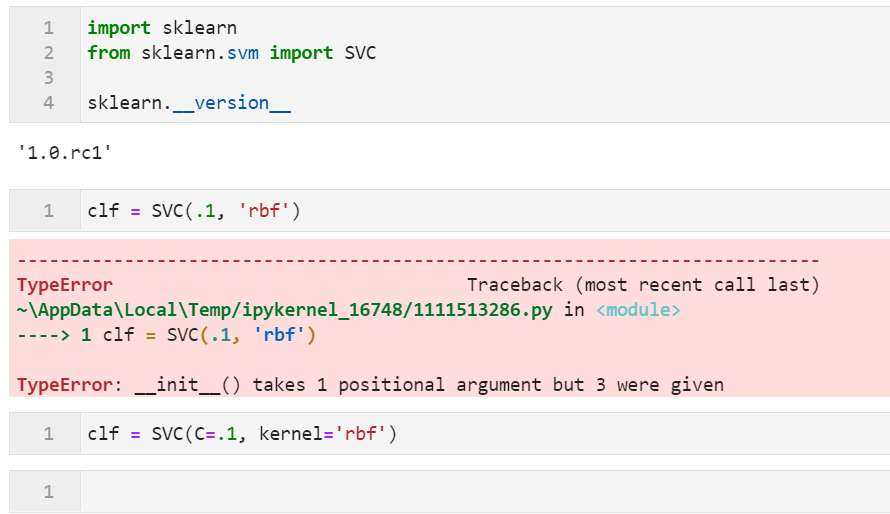Click the ipykernel_16748/1111513286.py file path
890x514 pixels.
coord(284,310)
